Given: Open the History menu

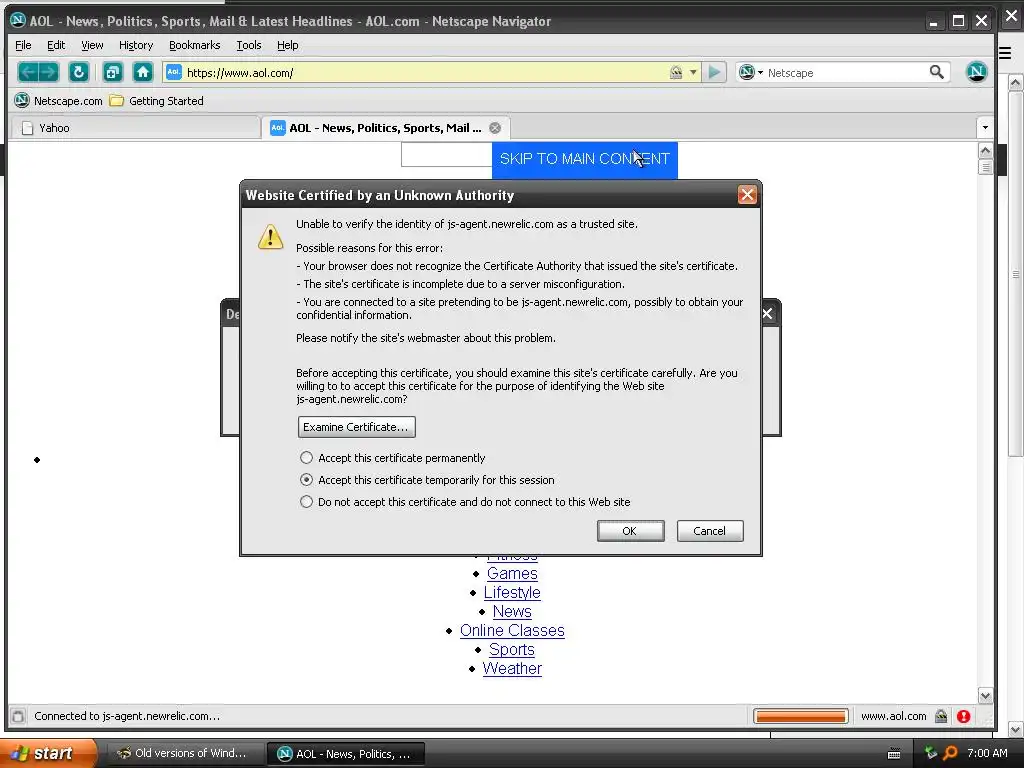Looking at the screenshot, I should [x=136, y=45].
